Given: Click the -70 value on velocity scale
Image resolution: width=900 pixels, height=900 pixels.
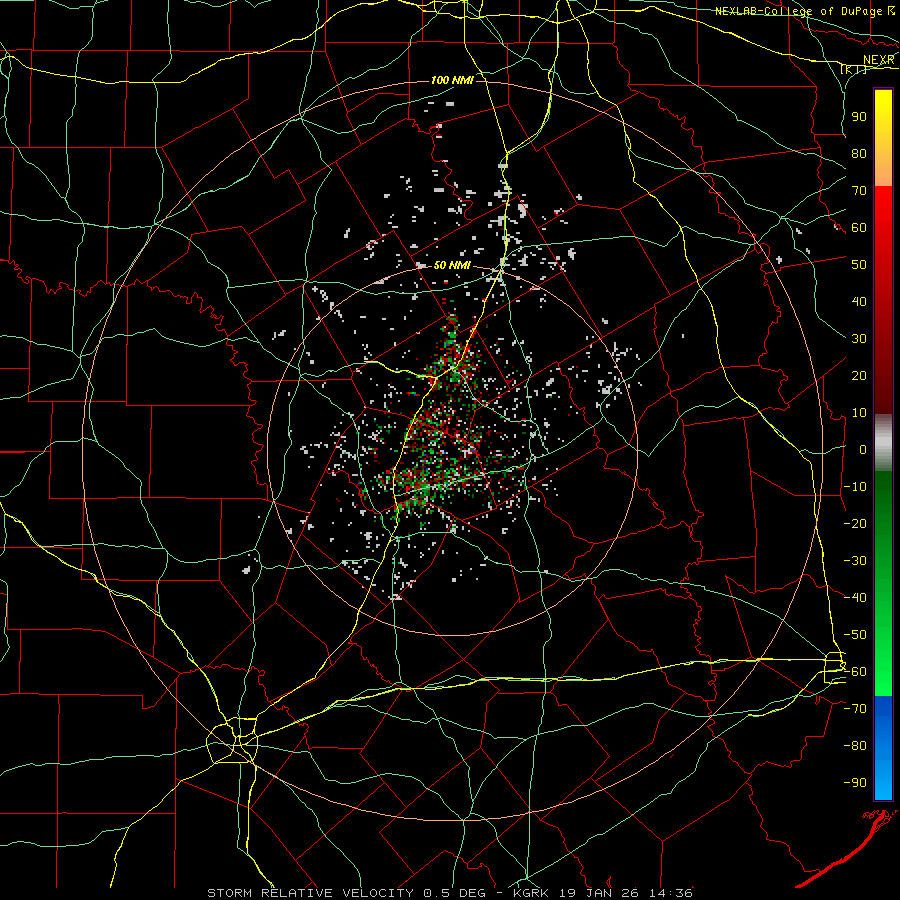Looking at the screenshot, I should pyautogui.click(x=855, y=709).
